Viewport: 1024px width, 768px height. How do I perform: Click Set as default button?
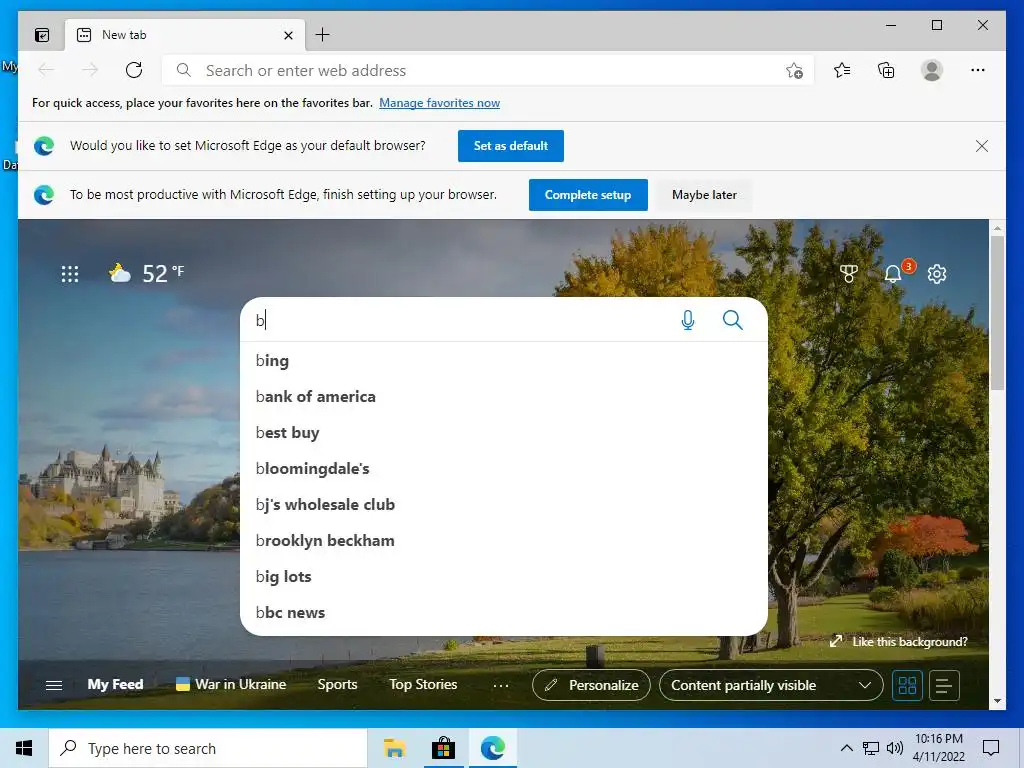coord(511,146)
